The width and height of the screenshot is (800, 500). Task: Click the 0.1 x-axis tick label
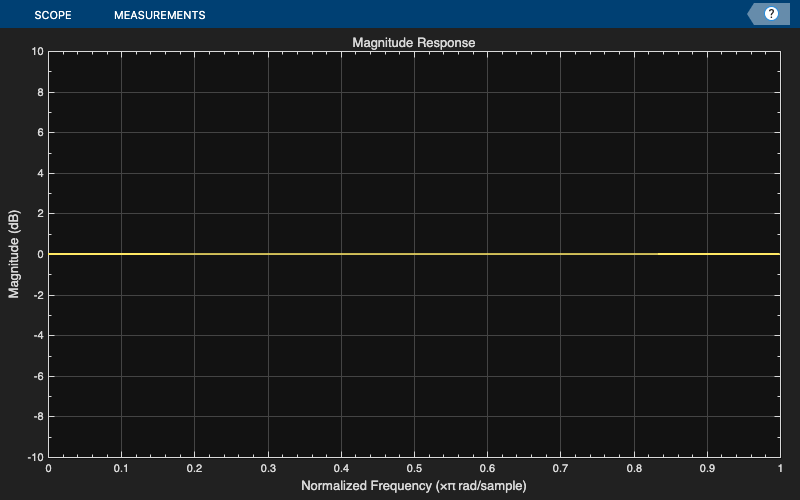121,468
